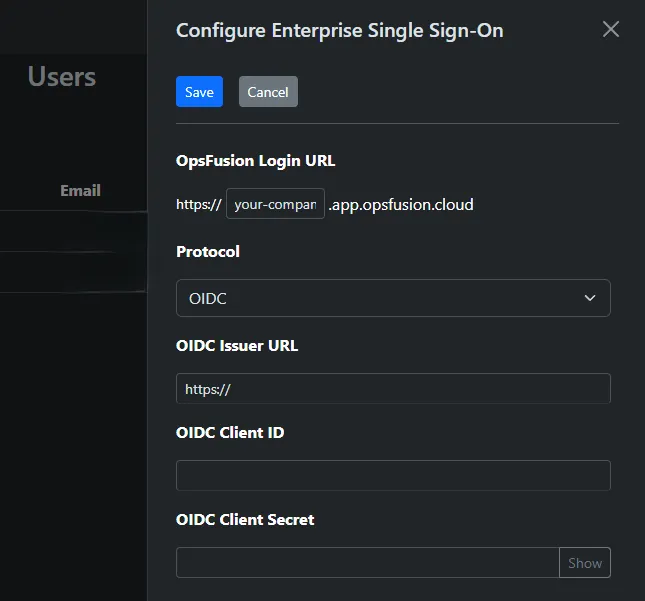
Task: Click the gray Cancel button
Action: coord(268,92)
